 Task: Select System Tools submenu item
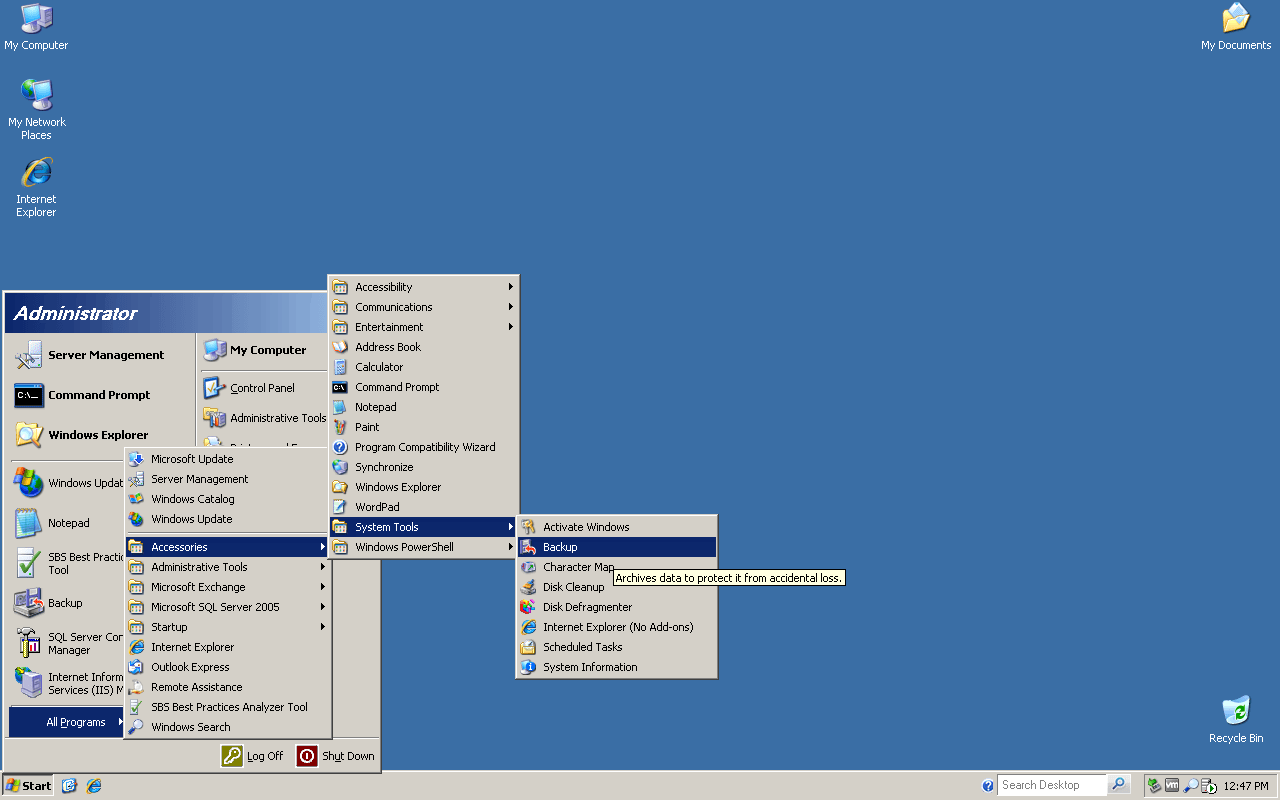pyautogui.click(x=423, y=527)
